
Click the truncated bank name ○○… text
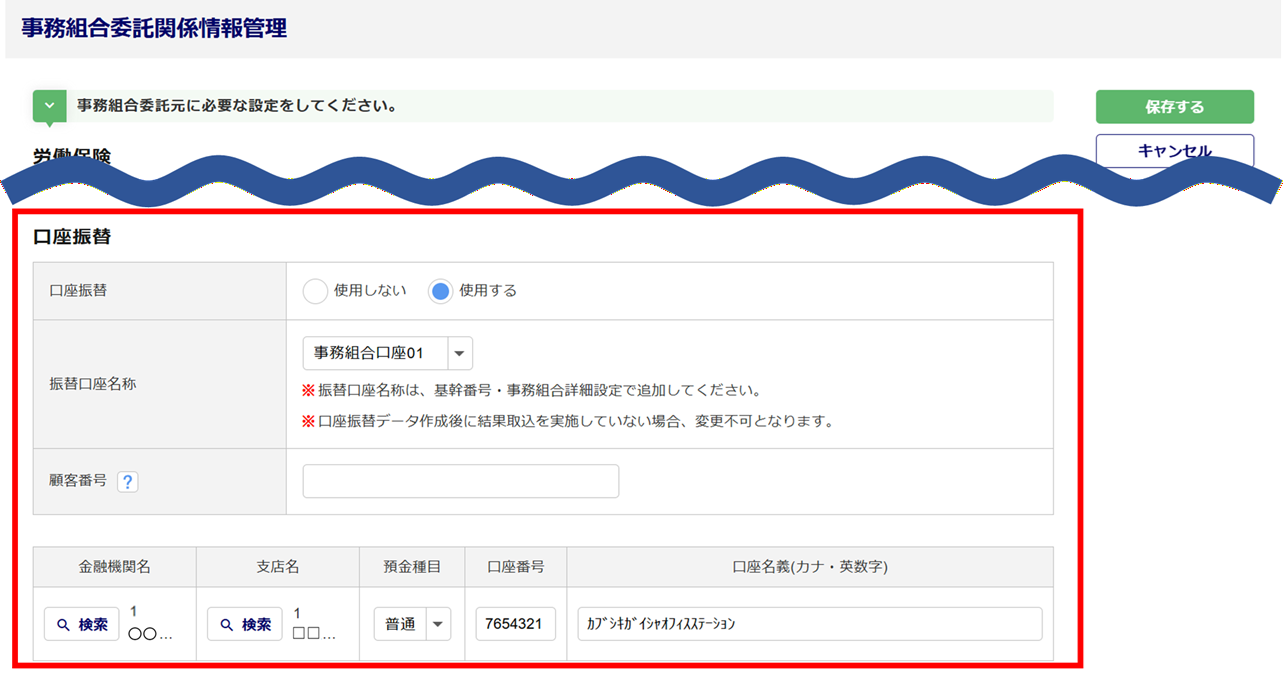click(x=151, y=634)
